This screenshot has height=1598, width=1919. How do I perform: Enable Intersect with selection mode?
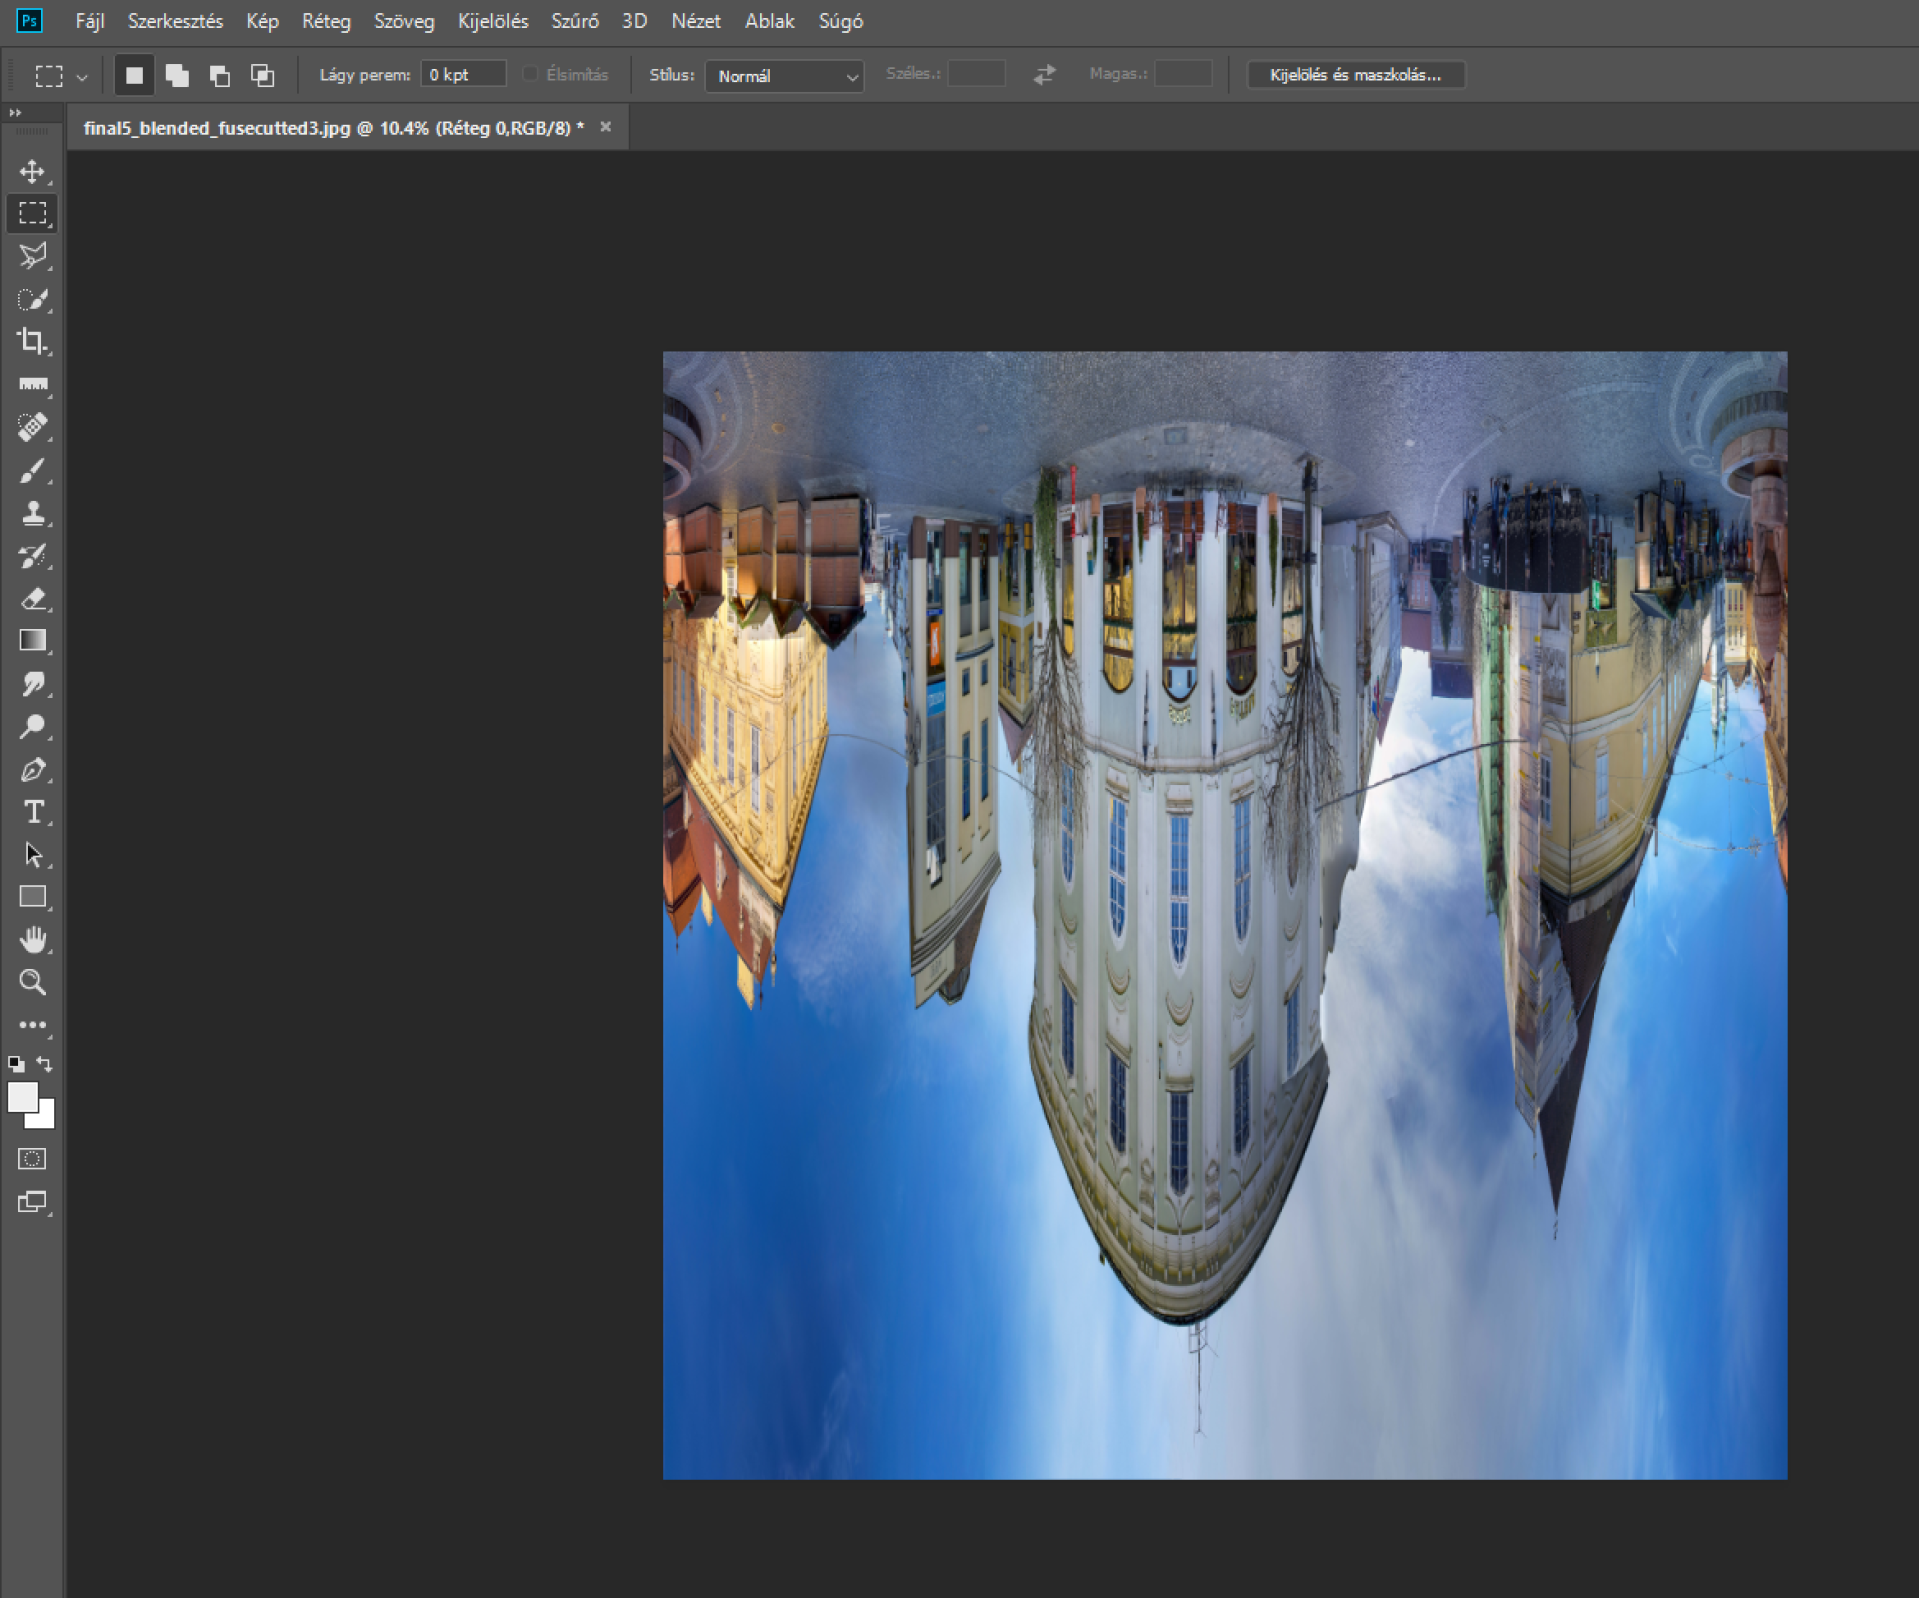pyautogui.click(x=262, y=76)
